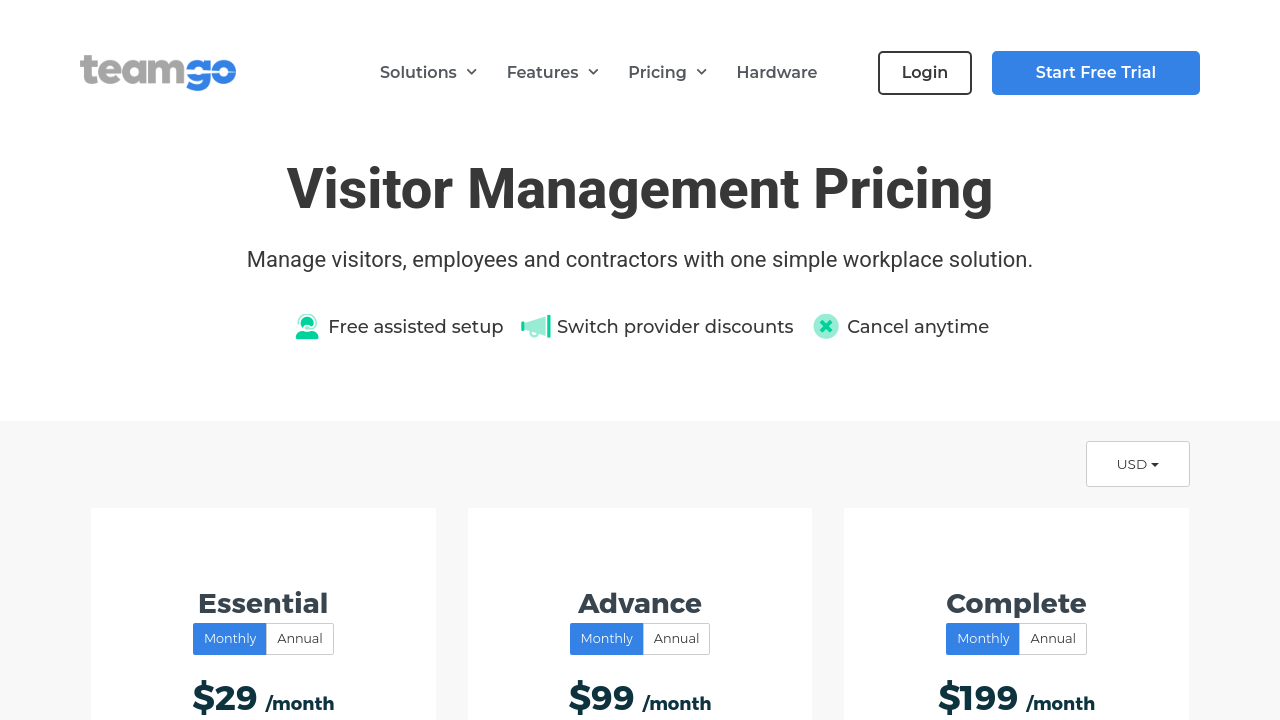Image resolution: width=1280 pixels, height=720 pixels.
Task: Switch Essential plan to Annual billing
Action: pyautogui.click(x=300, y=639)
